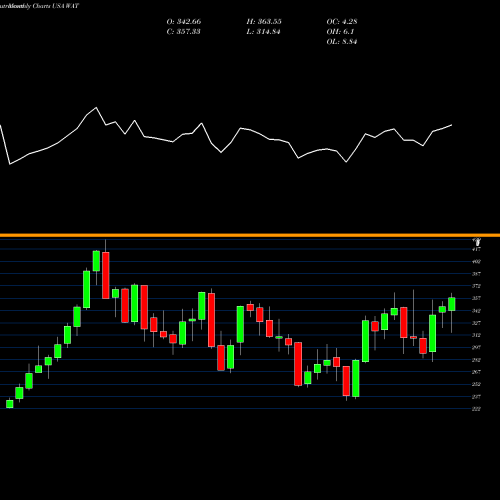Click the close price 'C: 357.33'
Screen dimensions: 500x500
(183, 32)
